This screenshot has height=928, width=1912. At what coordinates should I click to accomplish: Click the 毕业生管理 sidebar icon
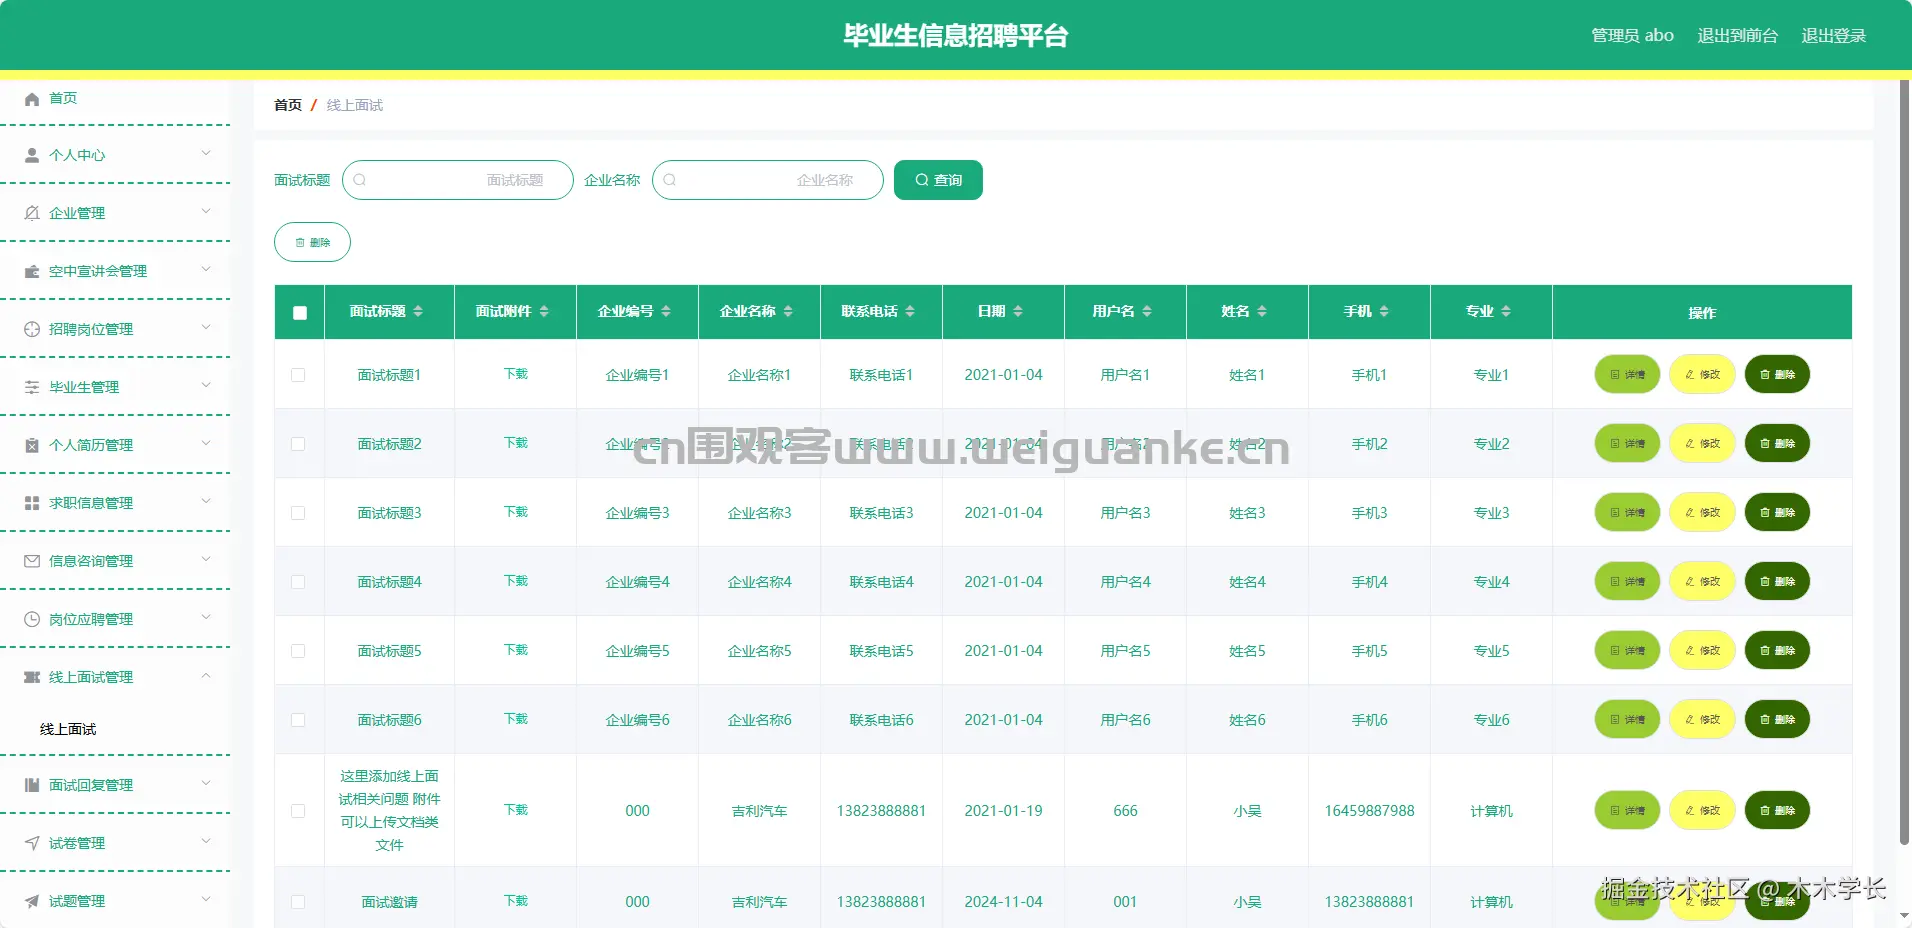click(32, 387)
